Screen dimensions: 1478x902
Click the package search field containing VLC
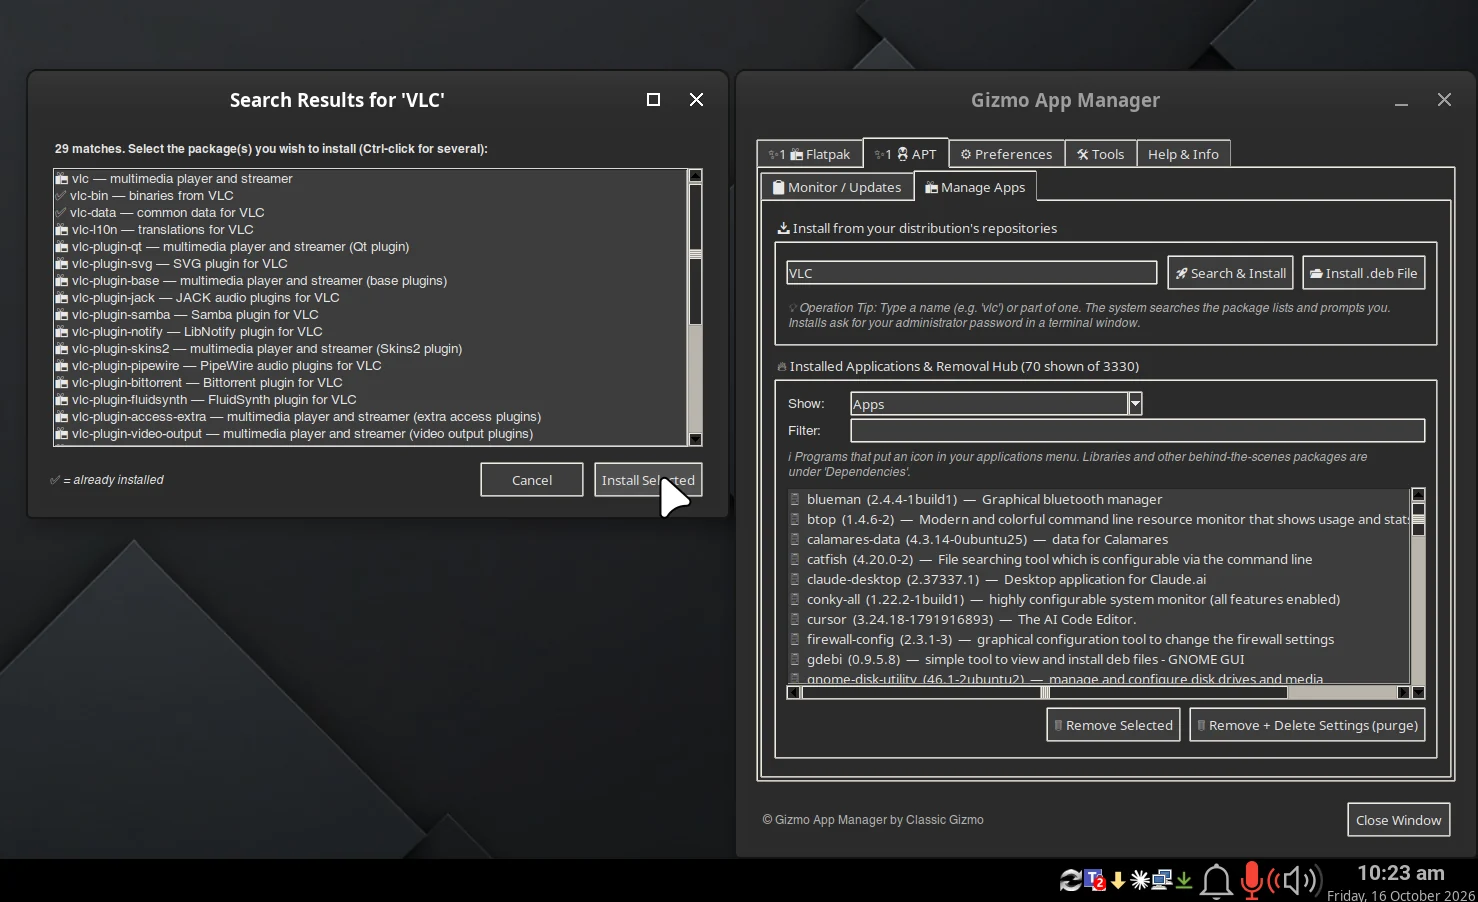coord(971,273)
